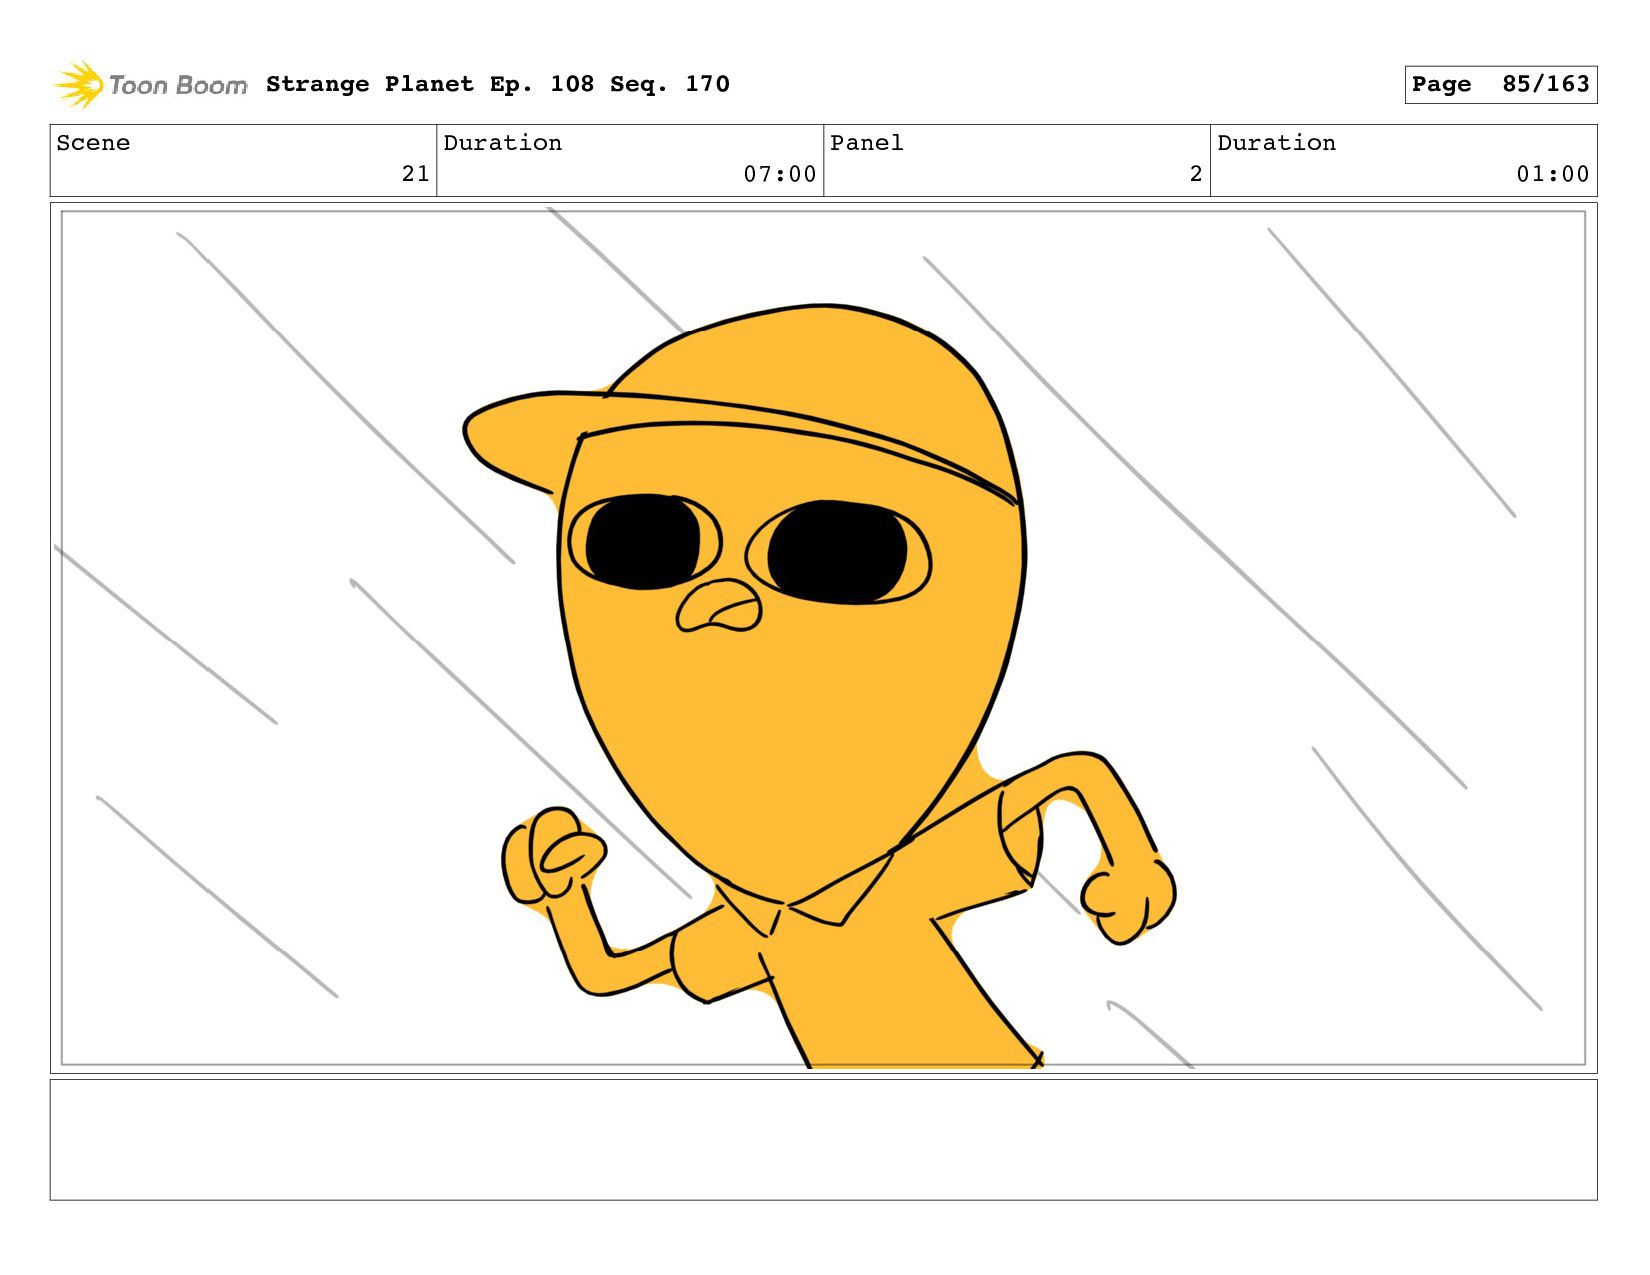Click the page indicator "Page 85/163"

(1500, 84)
